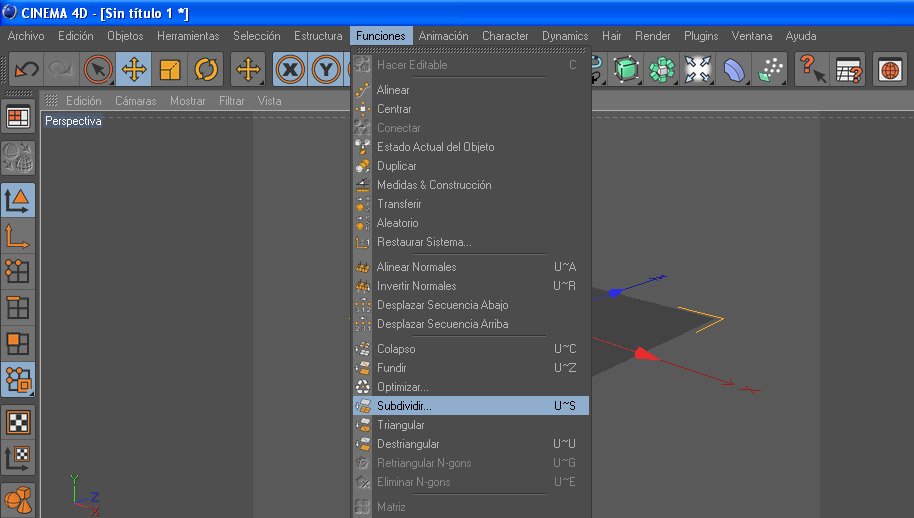914x518 pixels.
Task: Open the Animación menu
Action: pos(444,36)
